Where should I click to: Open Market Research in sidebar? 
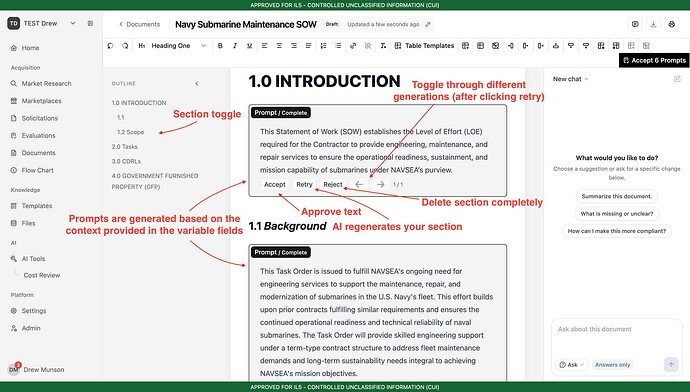[46, 84]
